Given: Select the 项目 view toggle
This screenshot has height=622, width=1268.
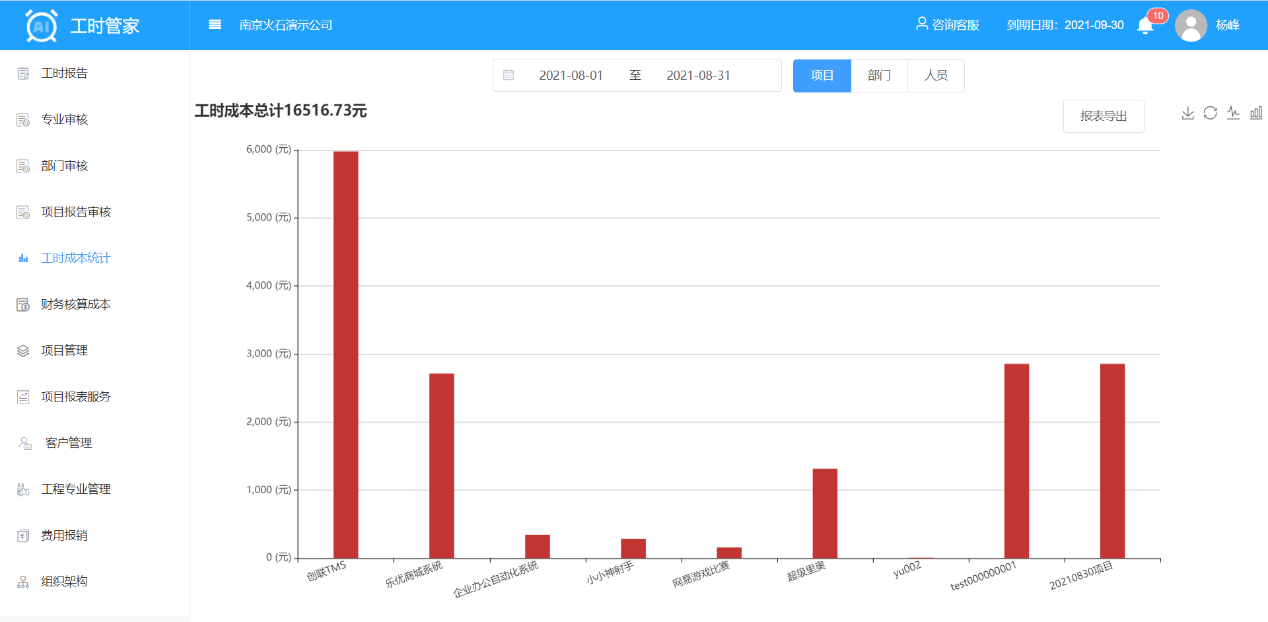Looking at the screenshot, I should pyautogui.click(x=822, y=76).
